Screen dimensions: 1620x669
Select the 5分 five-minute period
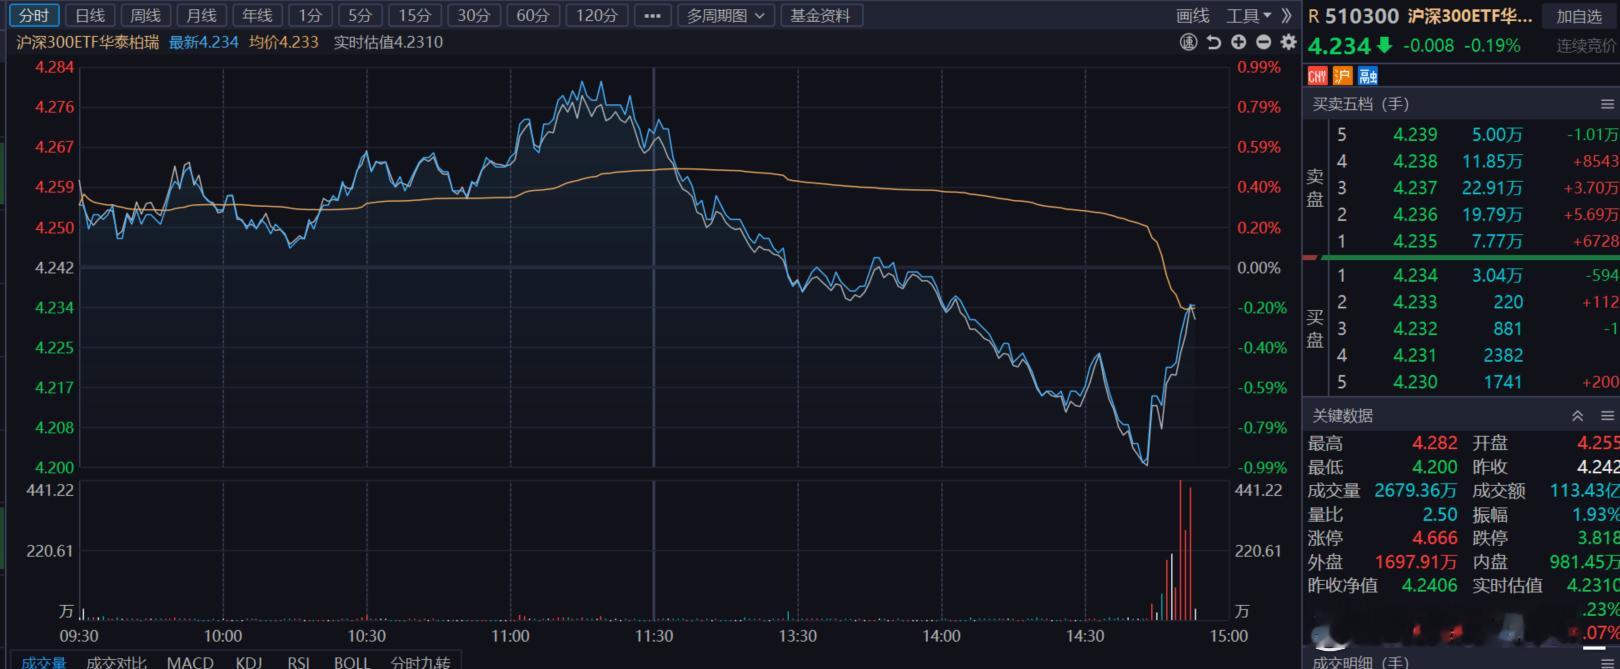click(361, 16)
